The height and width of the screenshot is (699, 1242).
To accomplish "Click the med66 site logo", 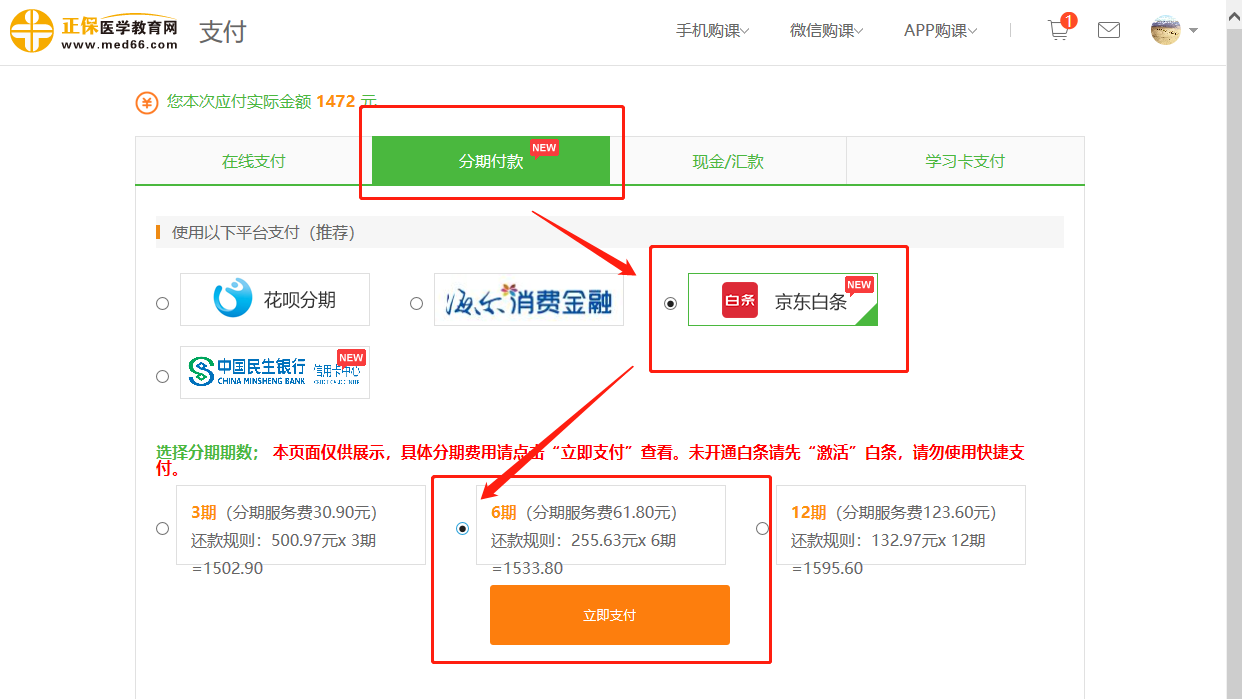I will pos(95,30).
